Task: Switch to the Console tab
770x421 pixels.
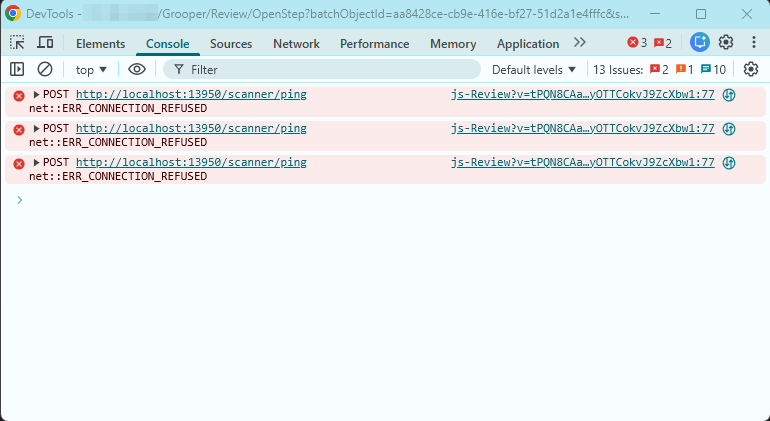Action: (x=167, y=44)
